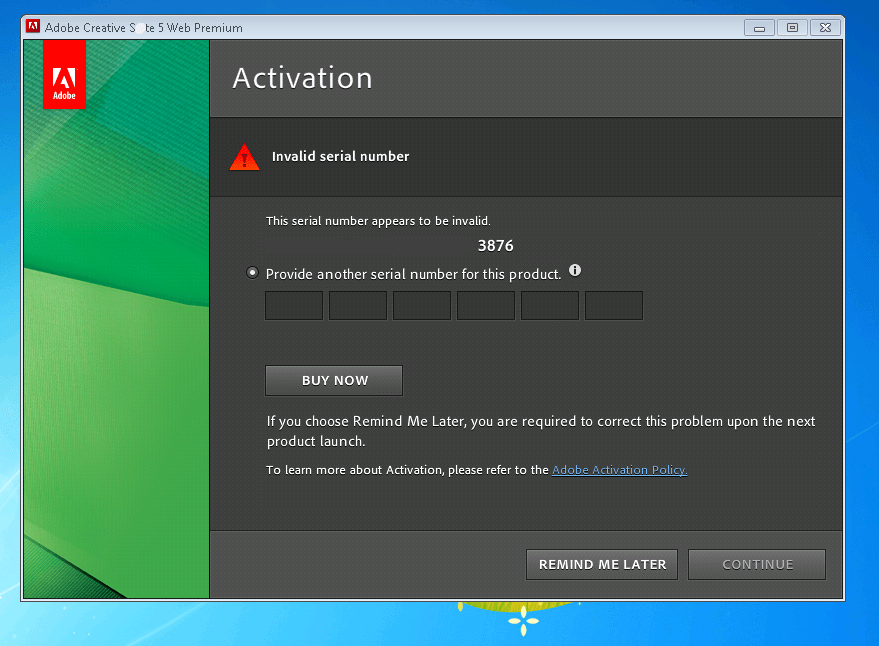This screenshot has width=879, height=646.
Task: Click the last serial number field
Action: [x=613, y=305]
